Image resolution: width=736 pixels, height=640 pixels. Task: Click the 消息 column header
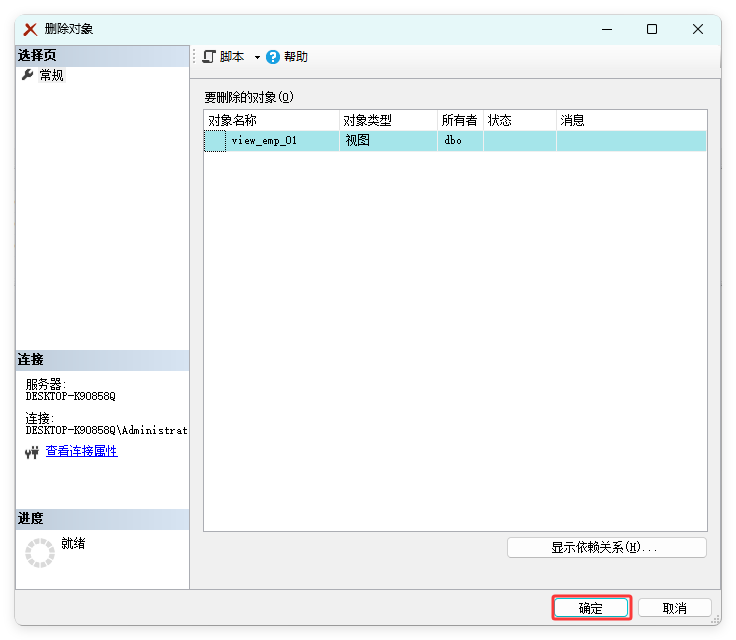pos(631,121)
